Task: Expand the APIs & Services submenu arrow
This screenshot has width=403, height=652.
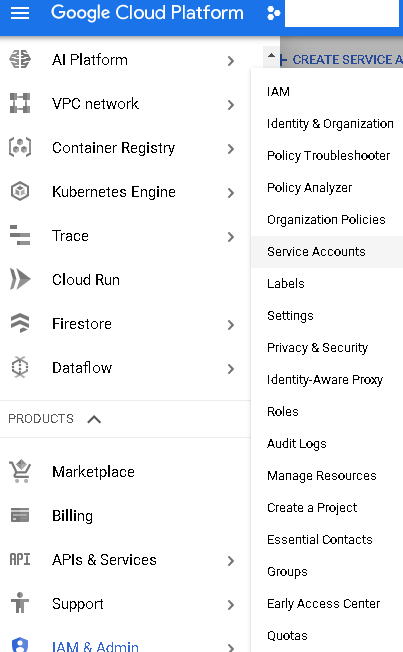Action: 231,561
